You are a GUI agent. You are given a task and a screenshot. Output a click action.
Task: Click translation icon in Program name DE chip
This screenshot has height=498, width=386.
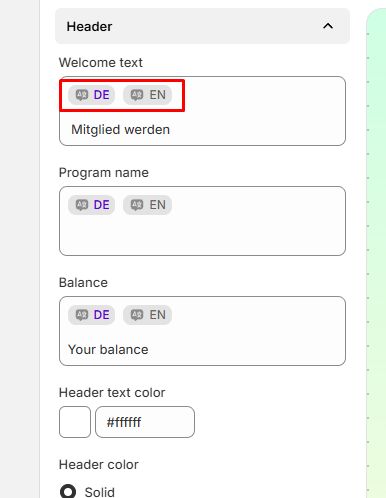(x=82, y=205)
